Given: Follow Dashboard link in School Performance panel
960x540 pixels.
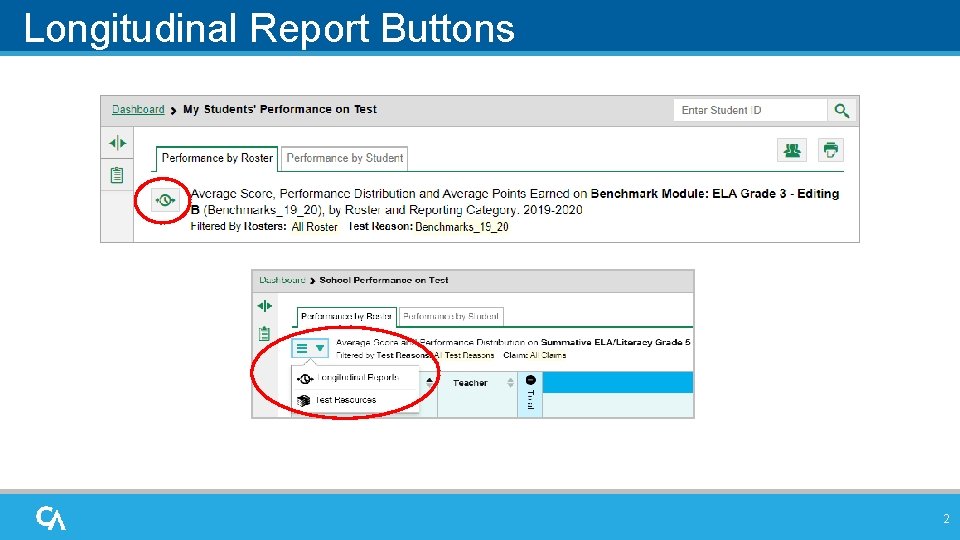Looking at the screenshot, I should tap(282, 280).
